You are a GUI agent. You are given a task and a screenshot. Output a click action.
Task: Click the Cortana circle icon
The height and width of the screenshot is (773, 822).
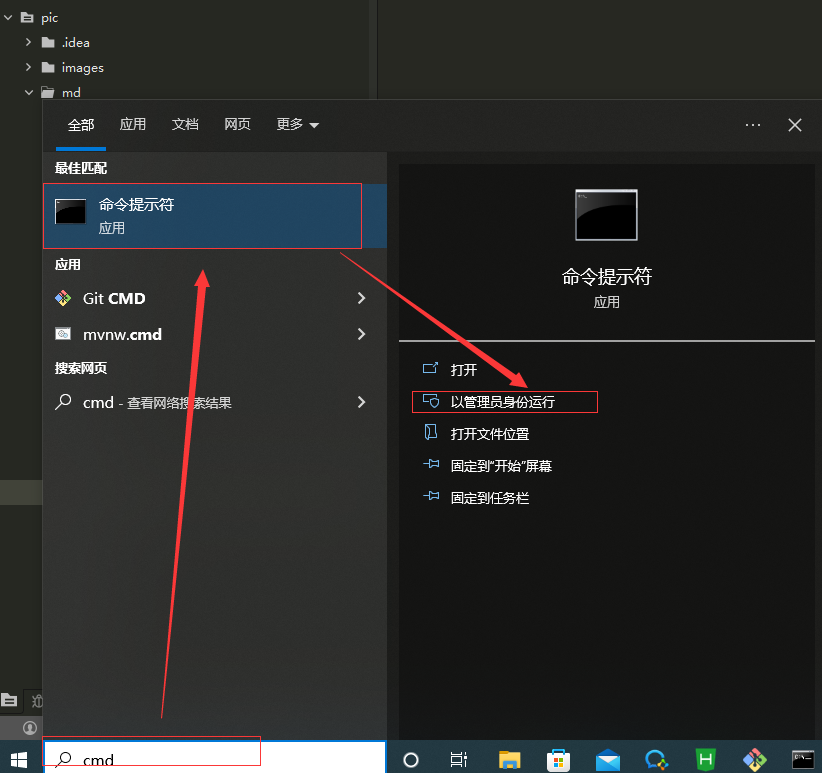pyautogui.click(x=410, y=759)
